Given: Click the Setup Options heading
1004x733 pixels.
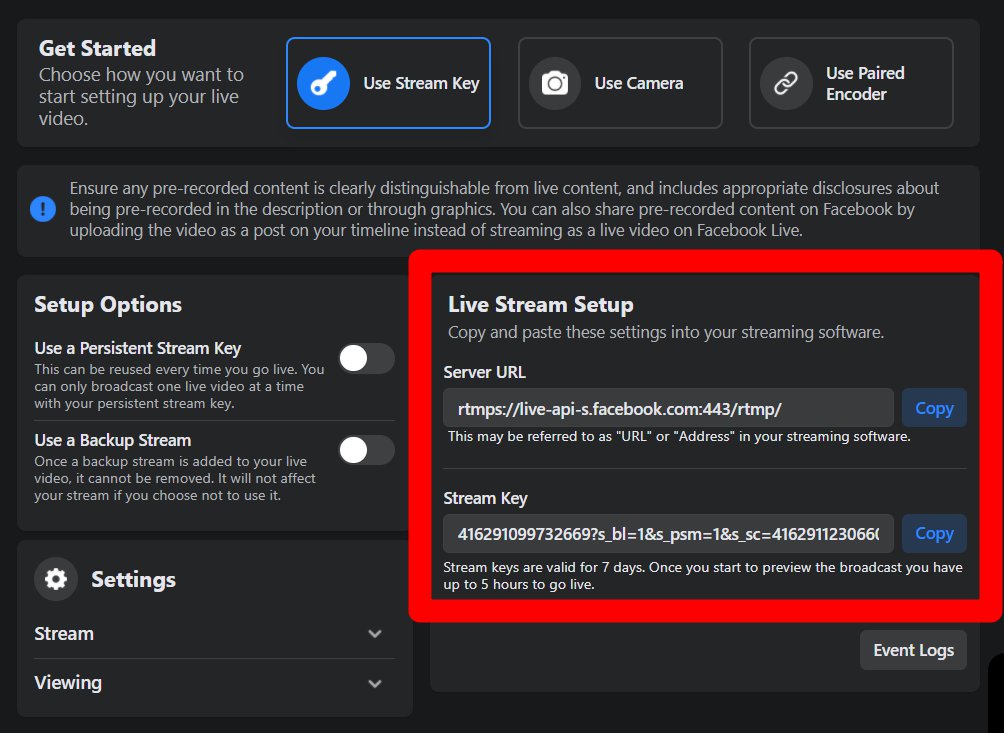Looking at the screenshot, I should (108, 304).
